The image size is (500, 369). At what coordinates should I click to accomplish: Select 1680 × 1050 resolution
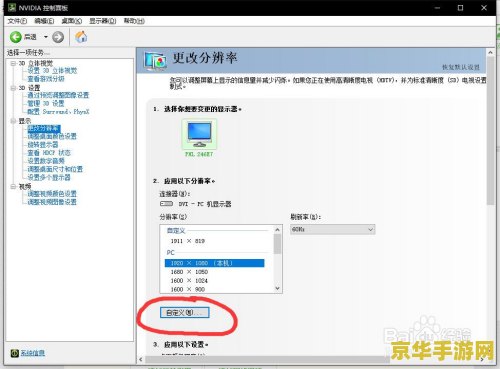coord(189,272)
